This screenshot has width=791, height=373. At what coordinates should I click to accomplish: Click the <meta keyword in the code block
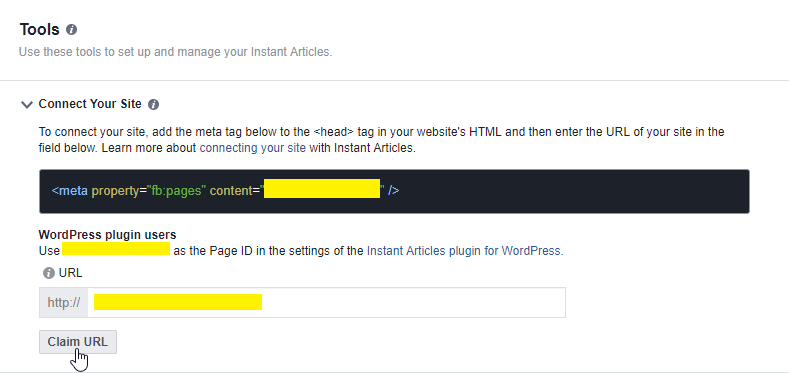click(70, 191)
